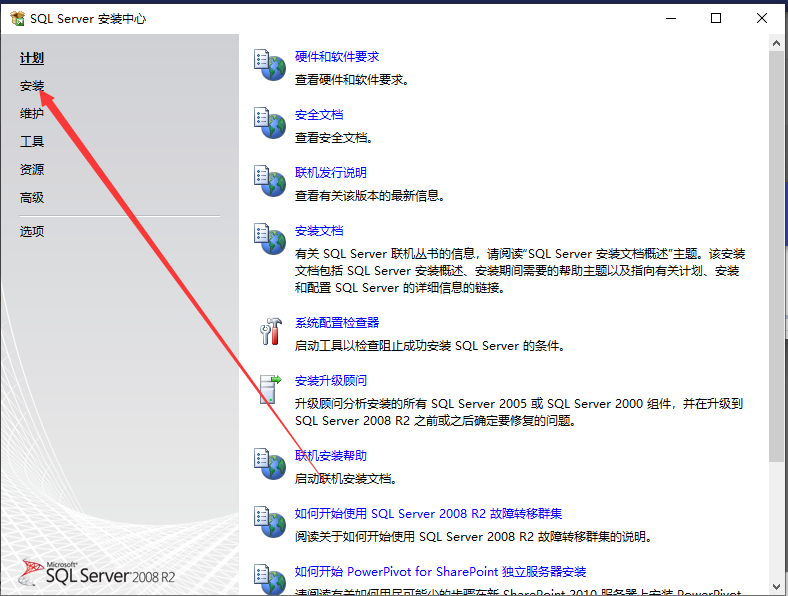Click the vertical scrollbar thumb
Screen dimensions: 788x596
(776, 256)
